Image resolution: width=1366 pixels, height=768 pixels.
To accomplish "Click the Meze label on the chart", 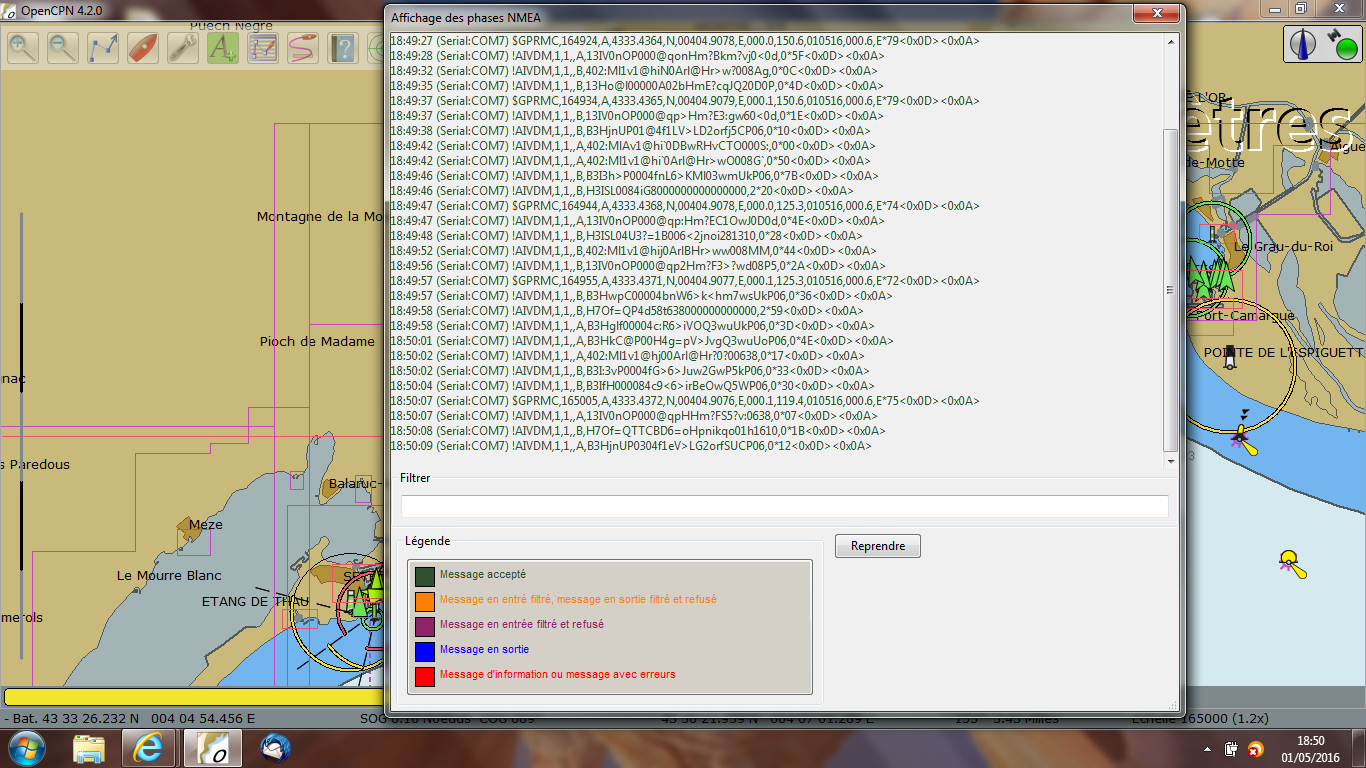I will tap(206, 525).
